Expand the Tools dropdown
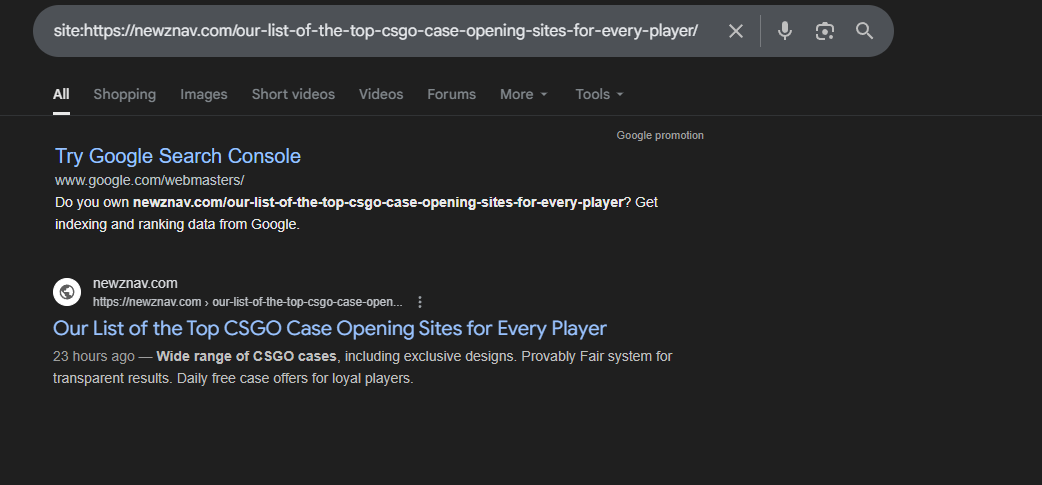Screen dimensions: 1042x485 (x=599, y=94)
